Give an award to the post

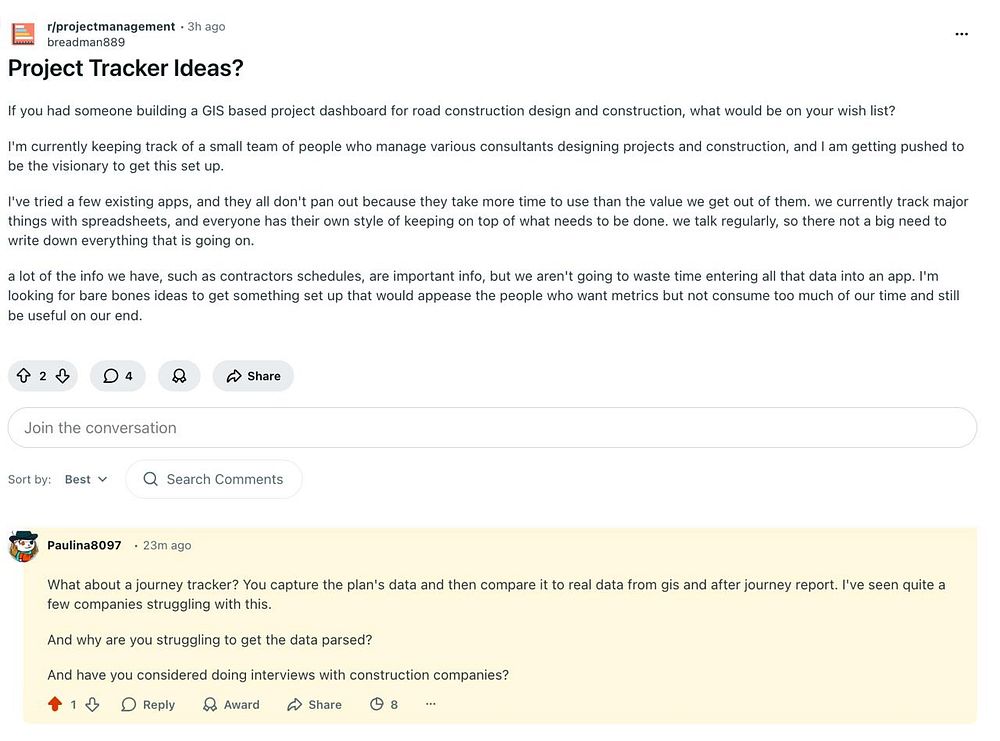[x=179, y=376]
